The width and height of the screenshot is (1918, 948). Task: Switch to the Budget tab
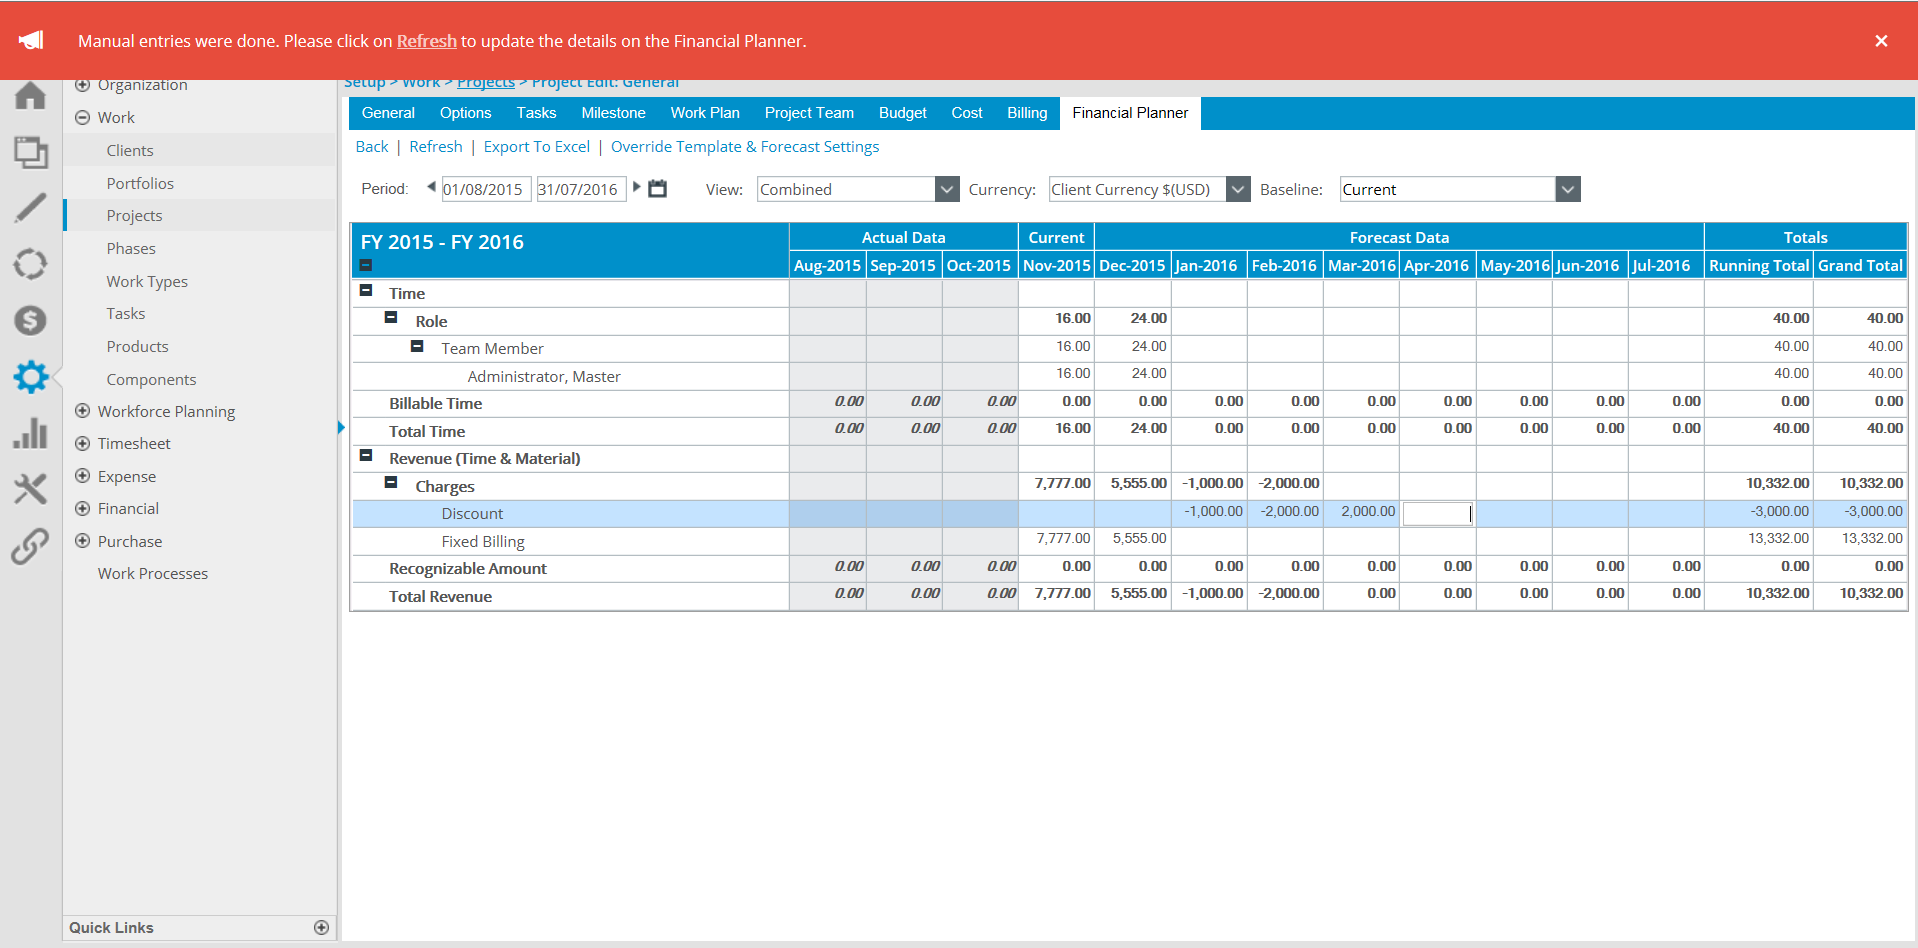point(901,113)
